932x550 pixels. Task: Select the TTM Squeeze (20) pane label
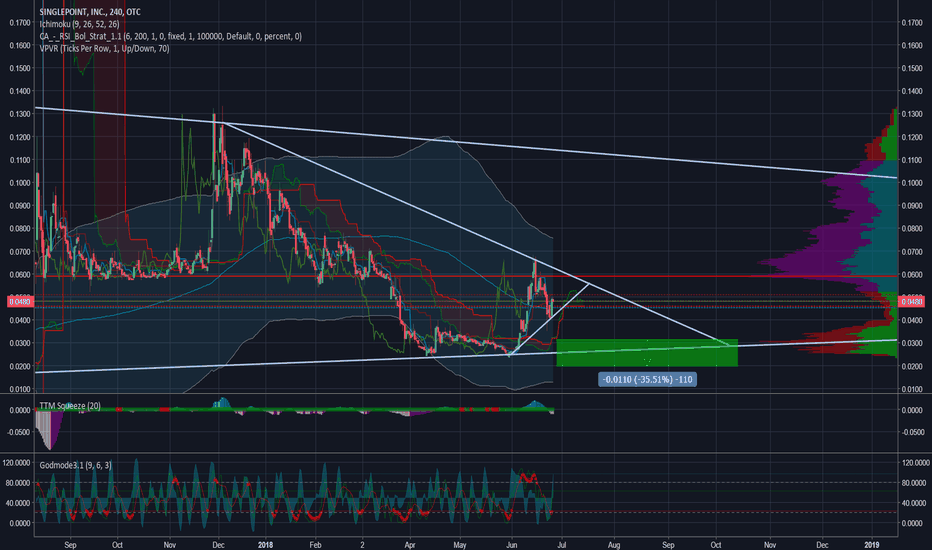70,406
